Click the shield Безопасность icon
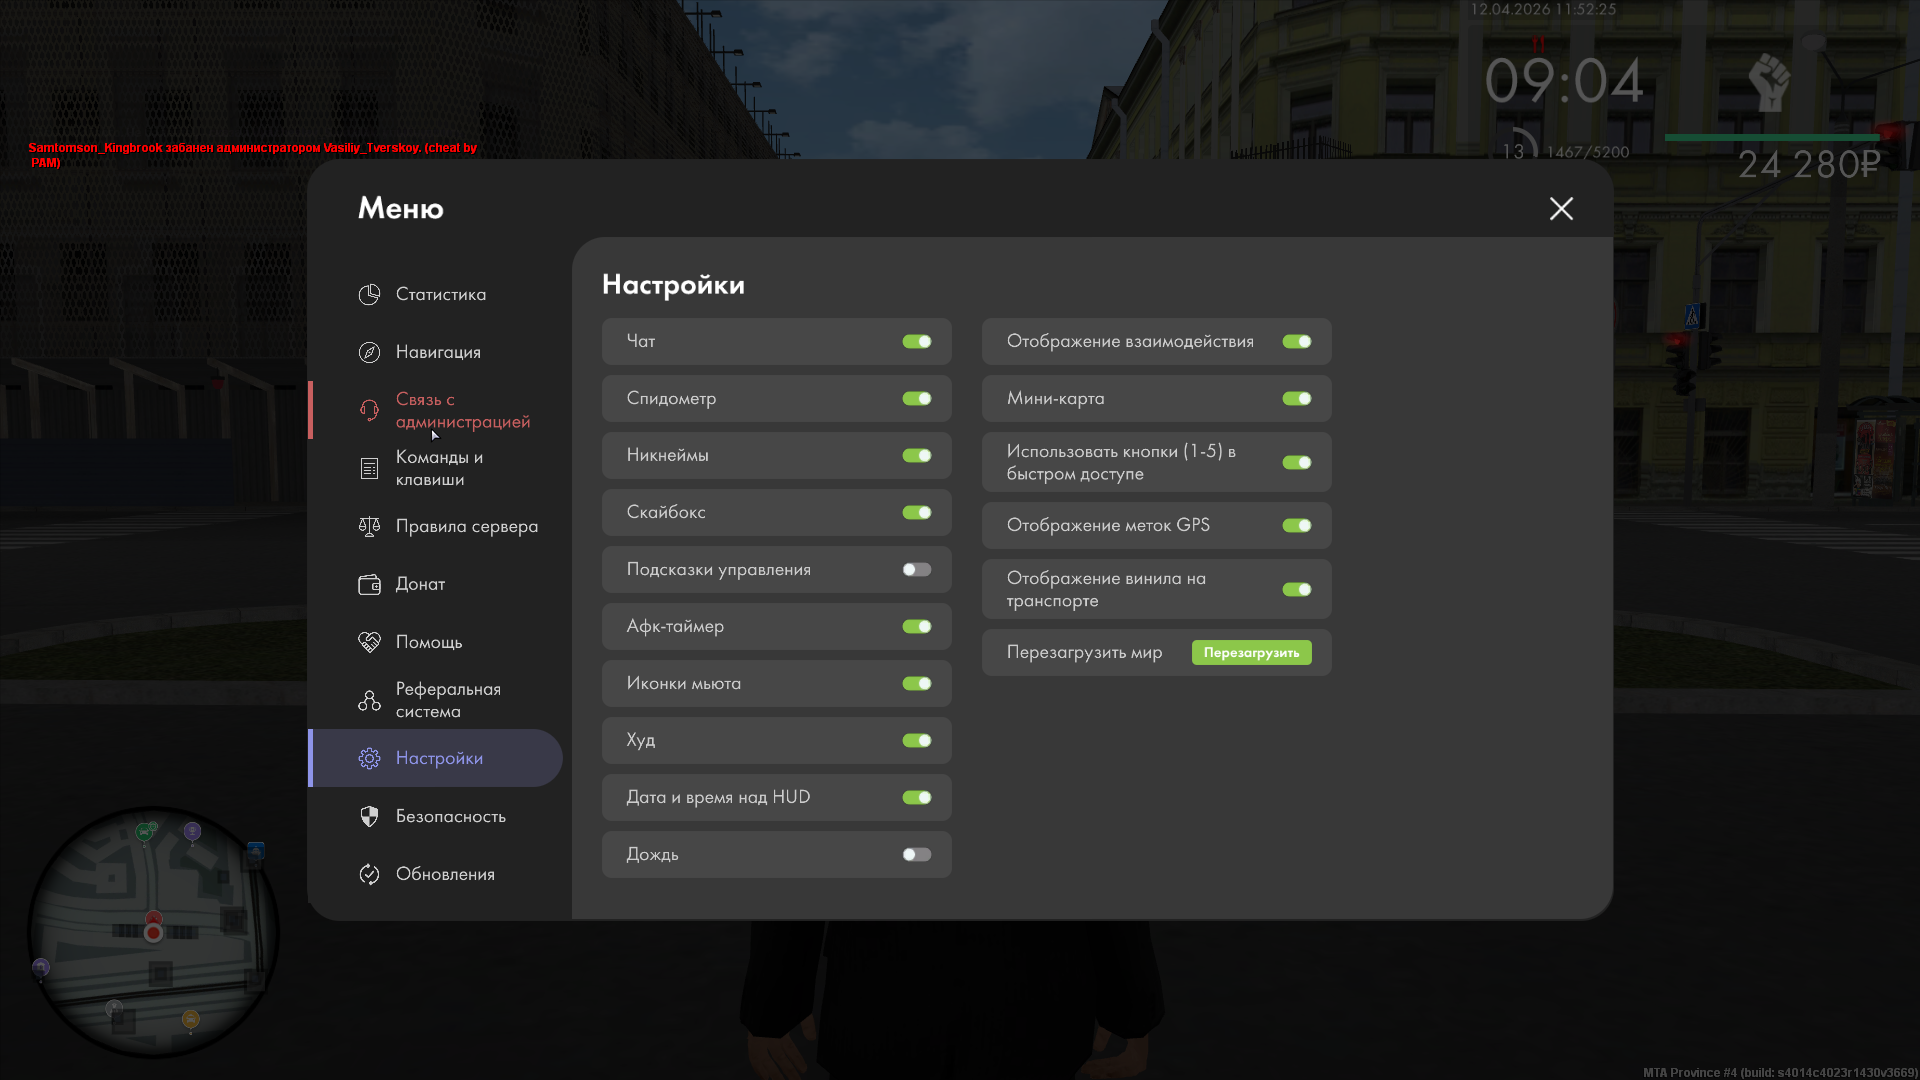This screenshot has height=1080, width=1920. pyautogui.click(x=369, y=816)
